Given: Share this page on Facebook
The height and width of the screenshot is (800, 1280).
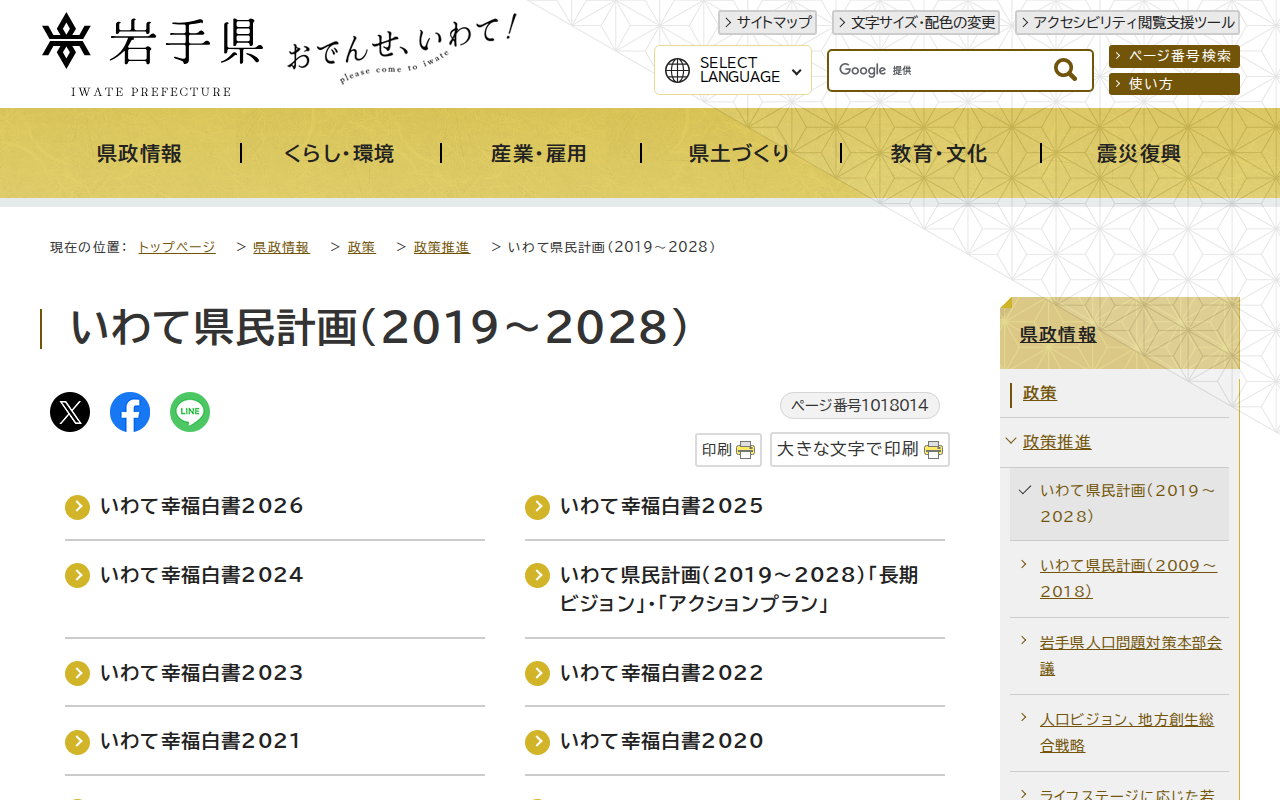Looking at the screenshot, I should tap(130, 412).
